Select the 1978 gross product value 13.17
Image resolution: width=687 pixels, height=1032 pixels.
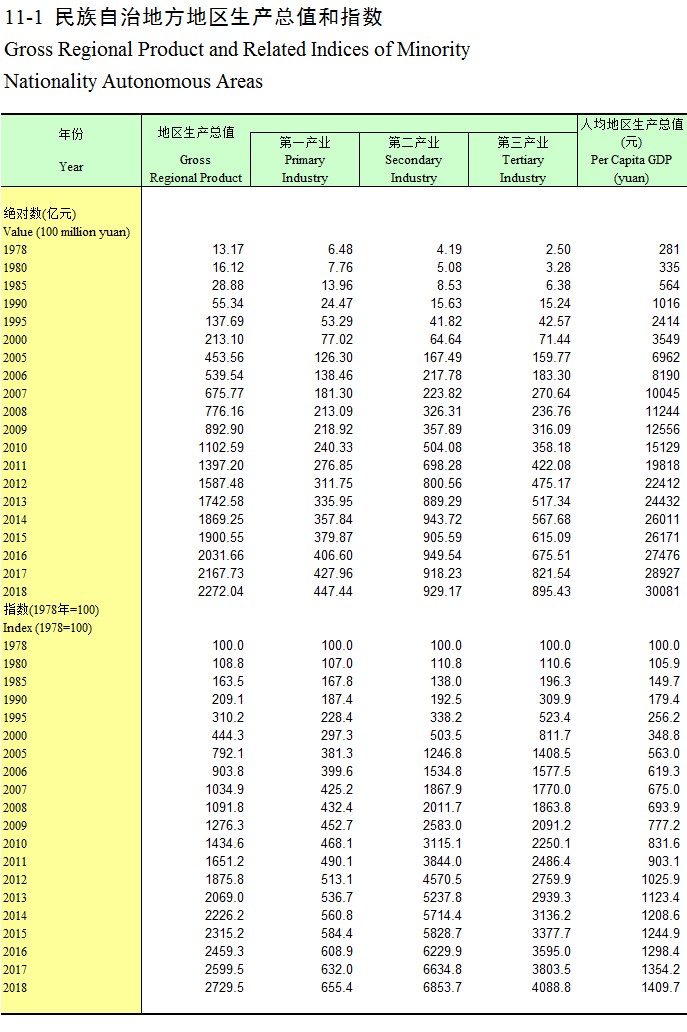pyautogui.click(x=228, y=249)
